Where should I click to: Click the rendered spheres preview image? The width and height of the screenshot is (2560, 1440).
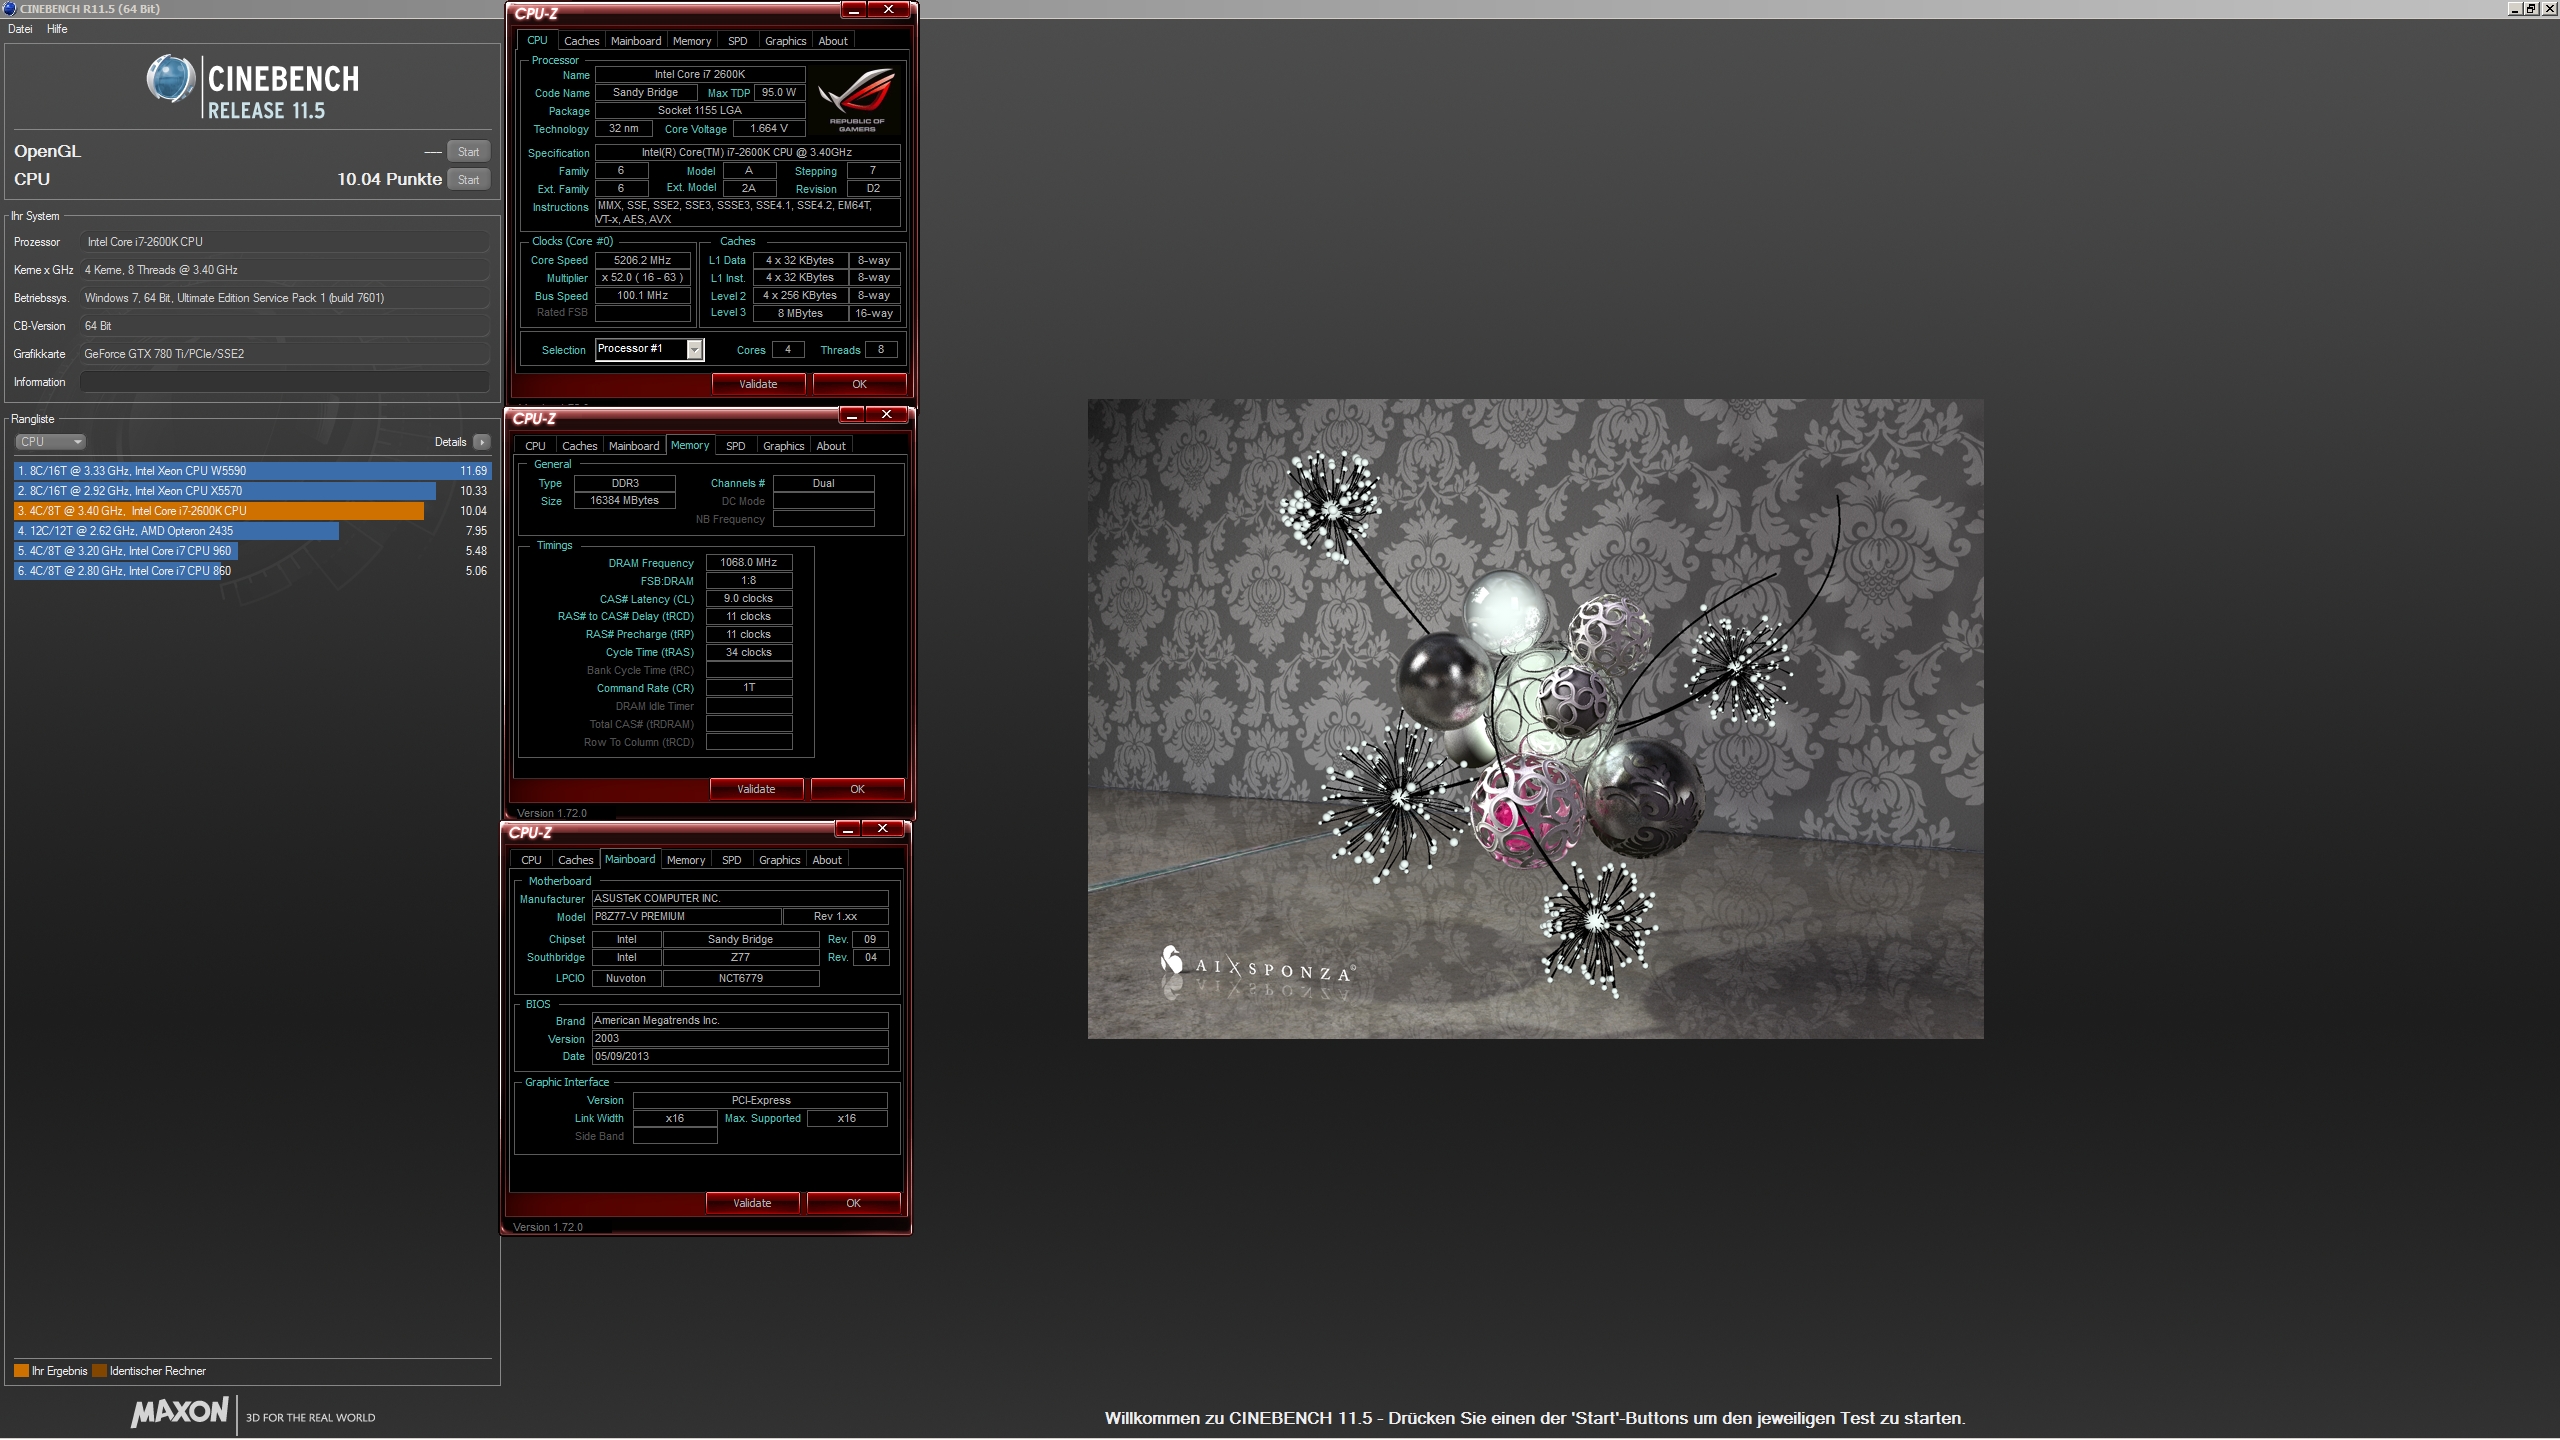pos(1535,718)
